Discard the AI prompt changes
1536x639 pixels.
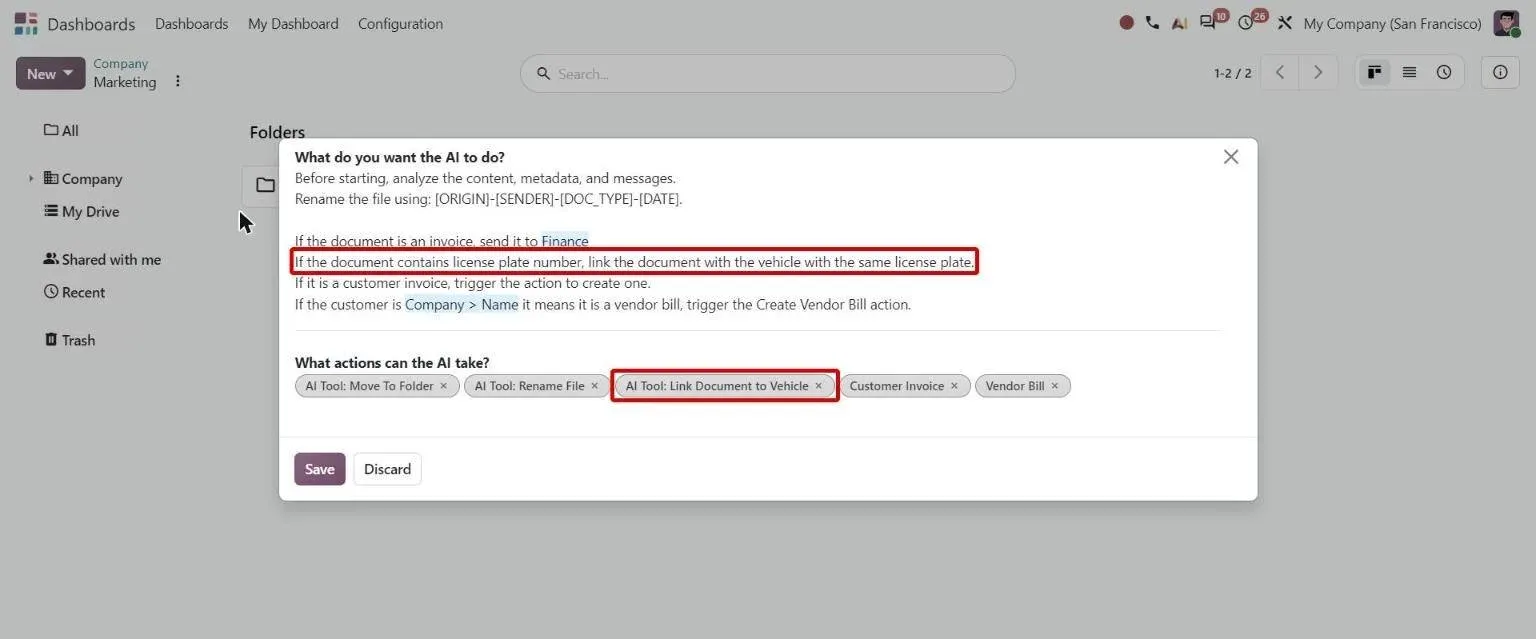pos(387,469)
